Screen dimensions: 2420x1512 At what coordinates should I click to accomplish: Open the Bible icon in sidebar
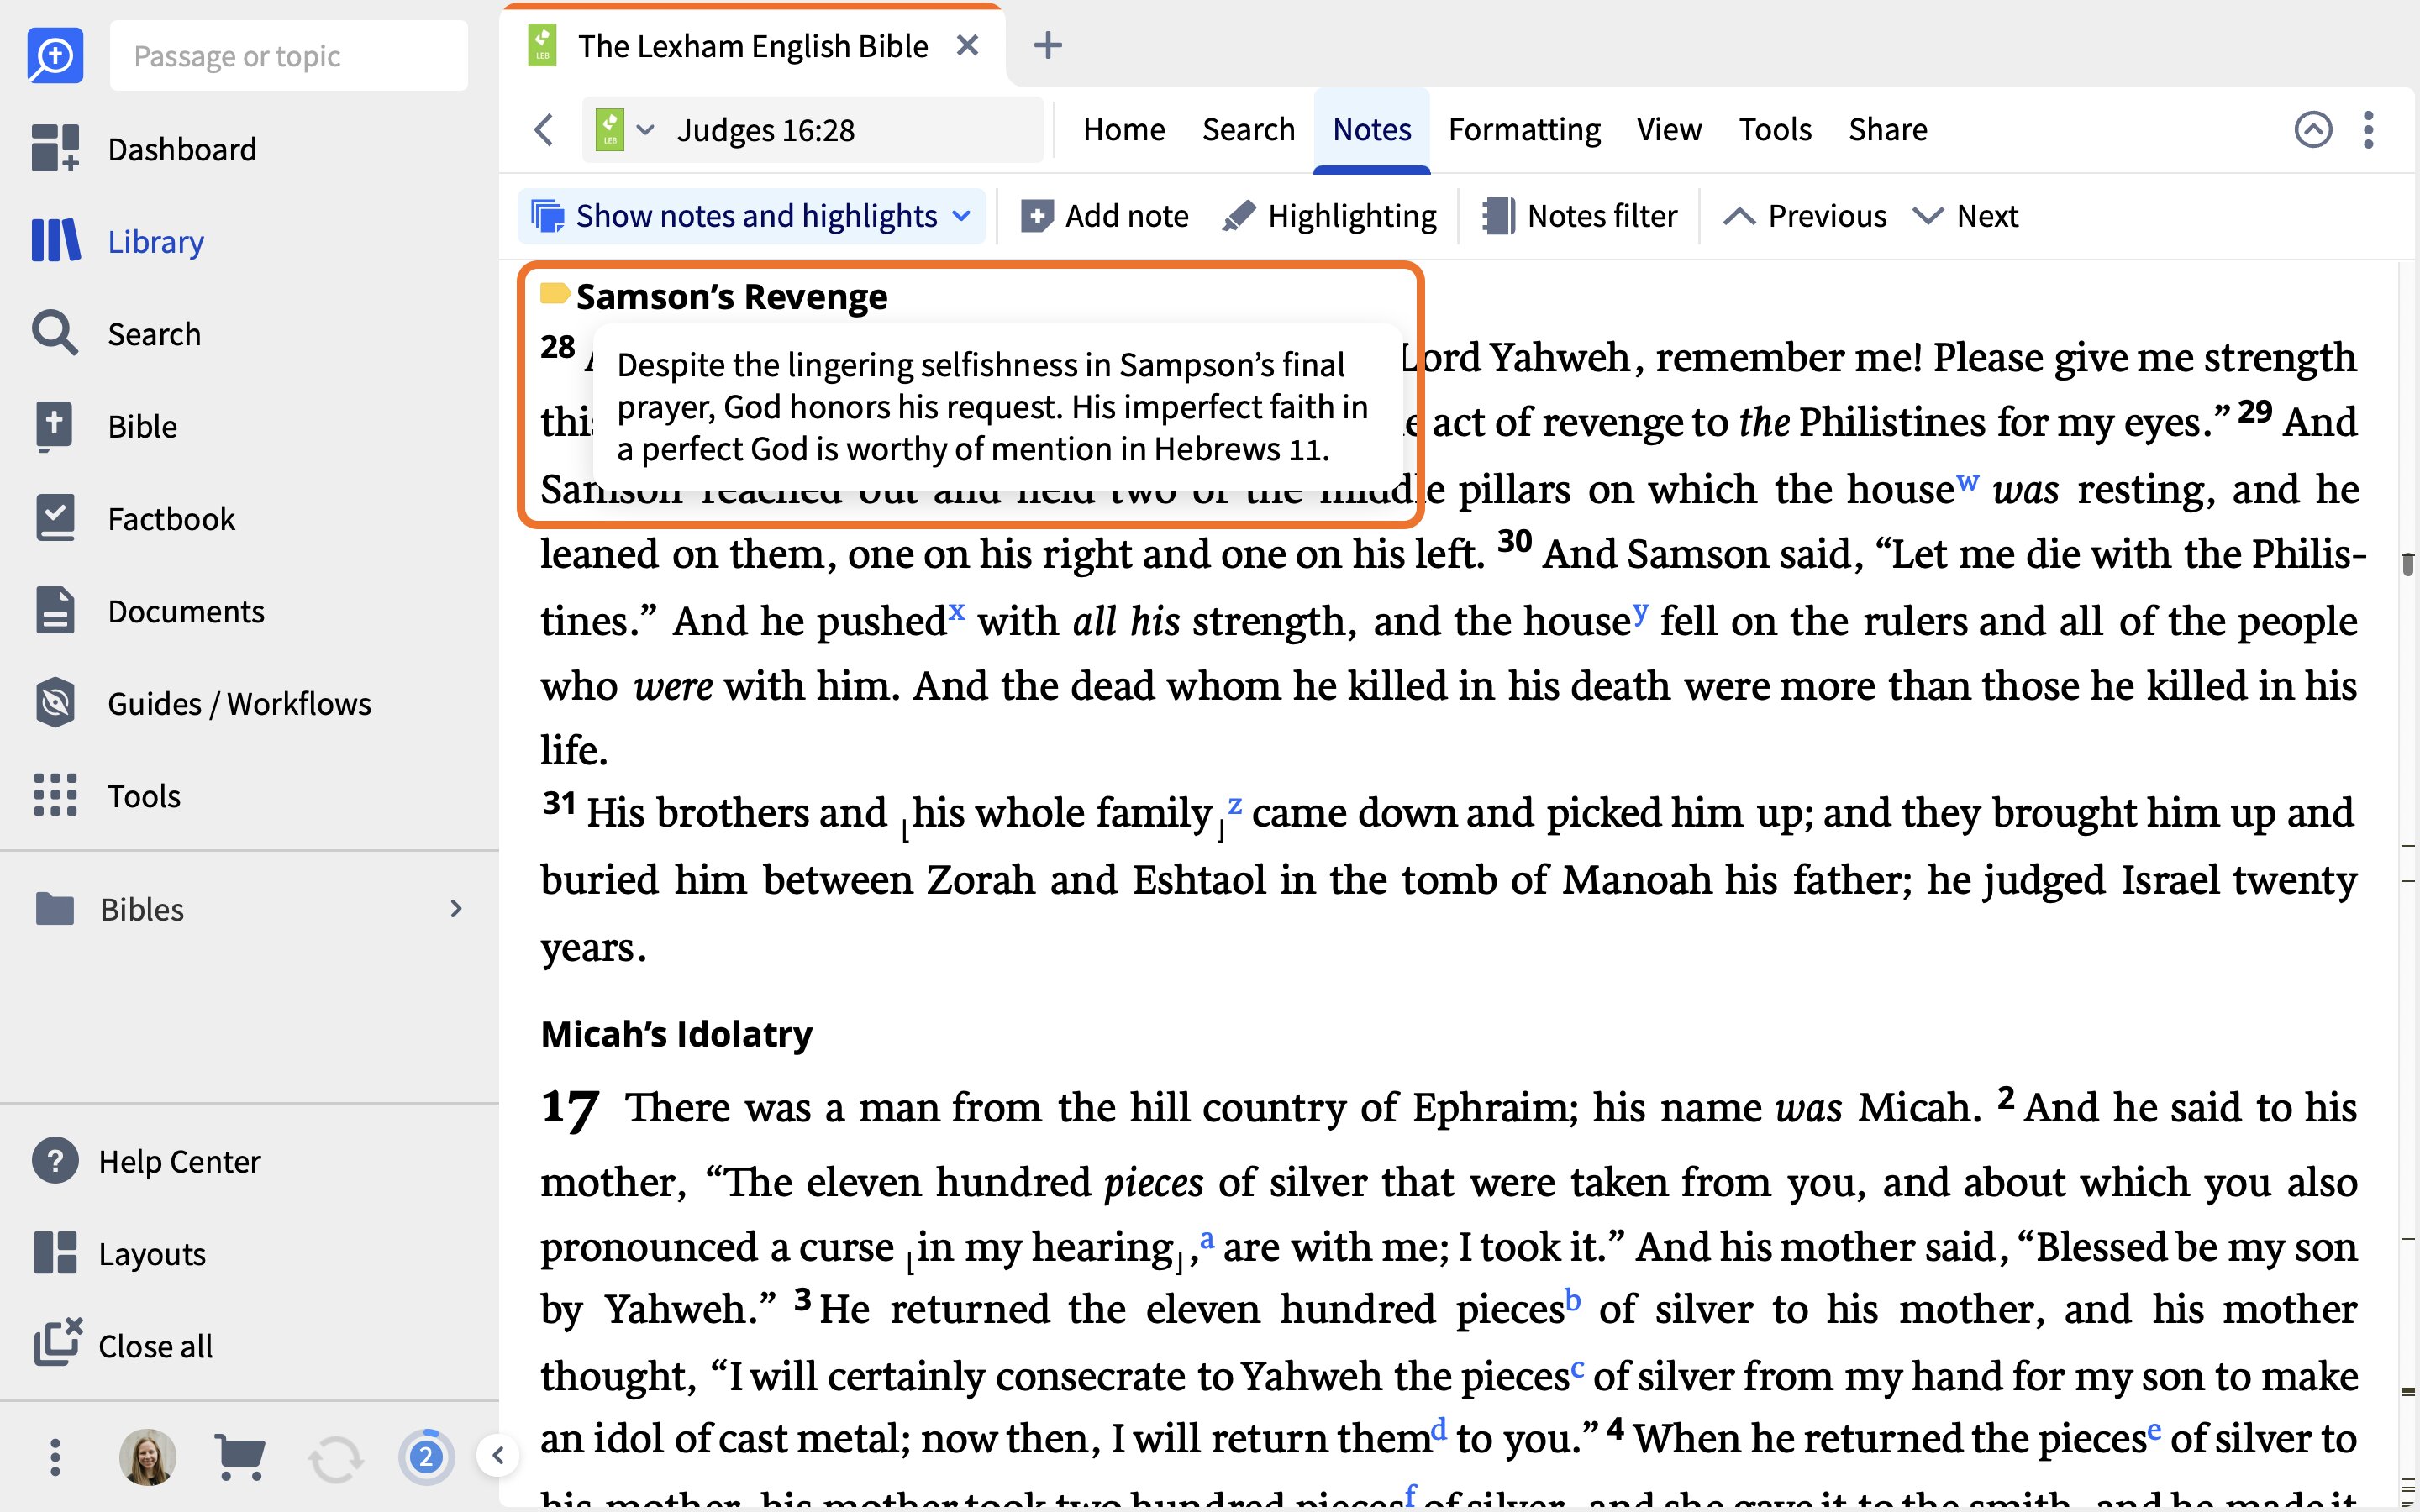55,426
